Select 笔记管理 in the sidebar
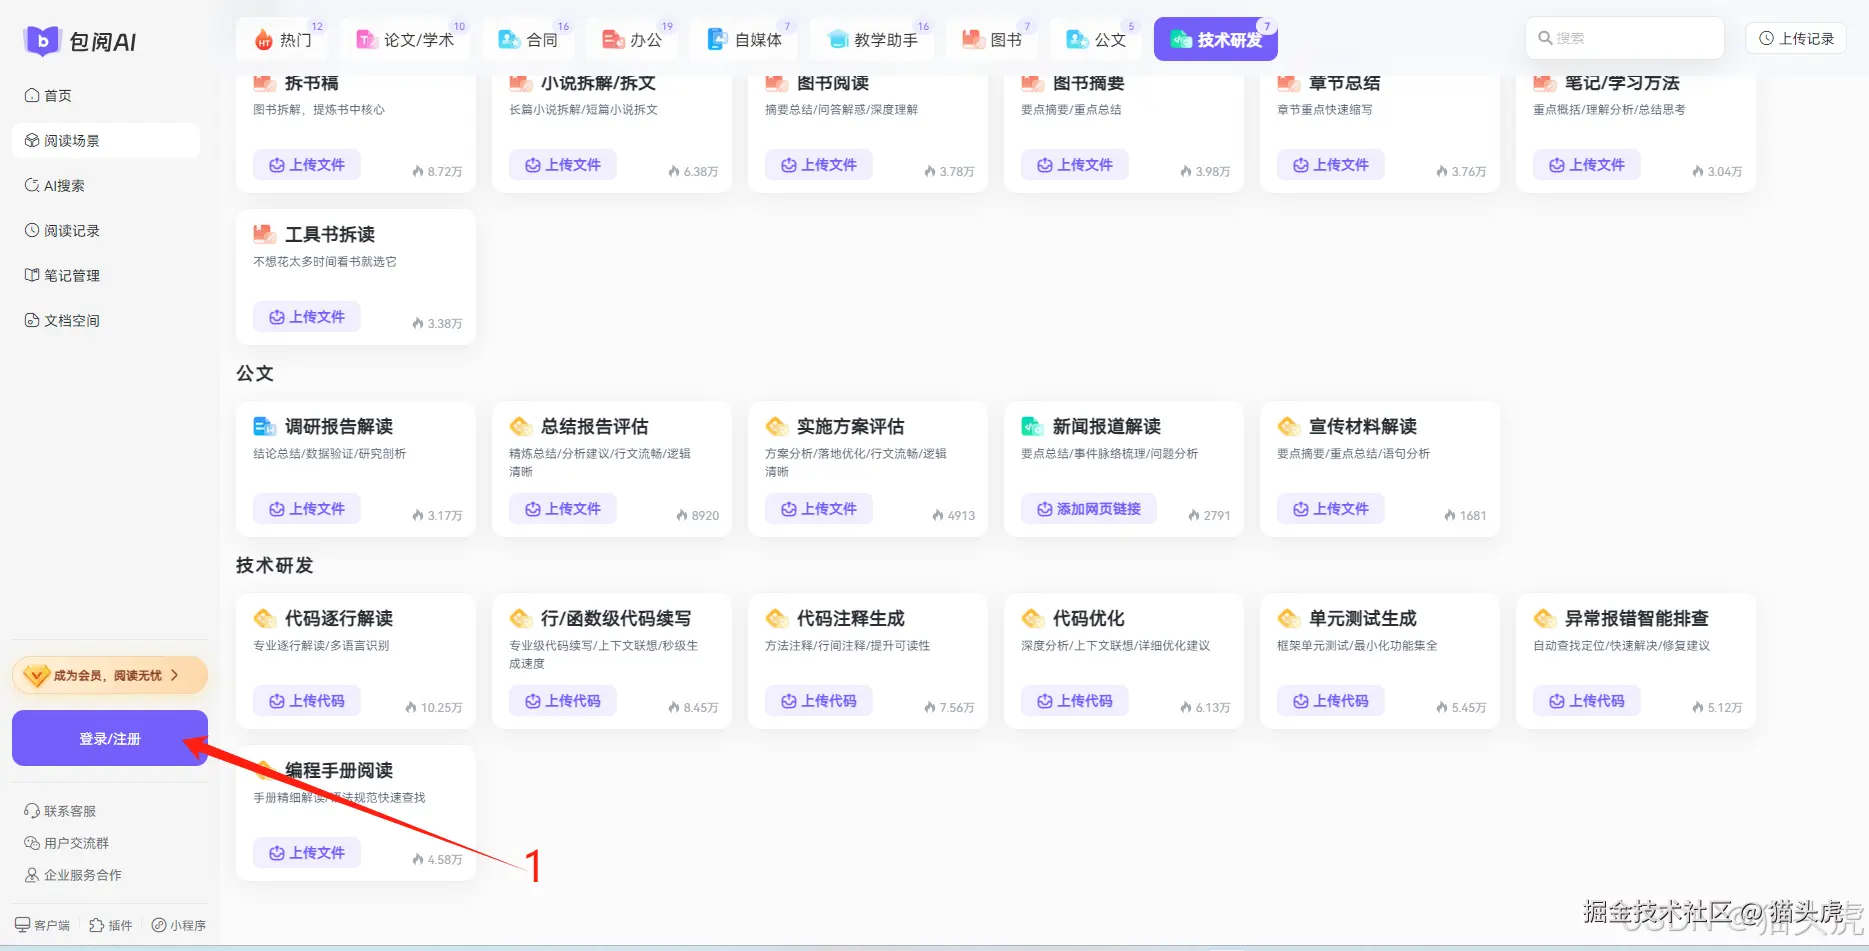The height and width of the screenshot is (951, 1869). tap(70, 275)
